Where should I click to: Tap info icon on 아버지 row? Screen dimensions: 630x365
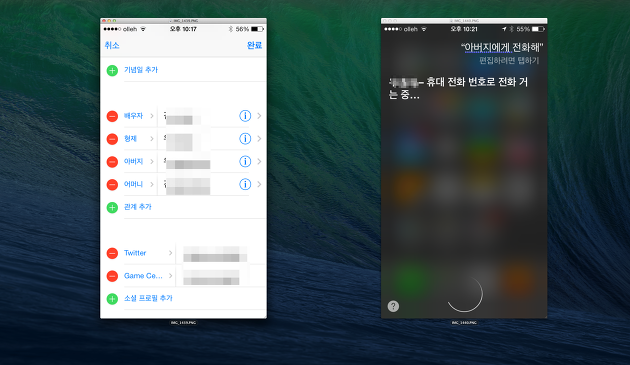point(245,162)
